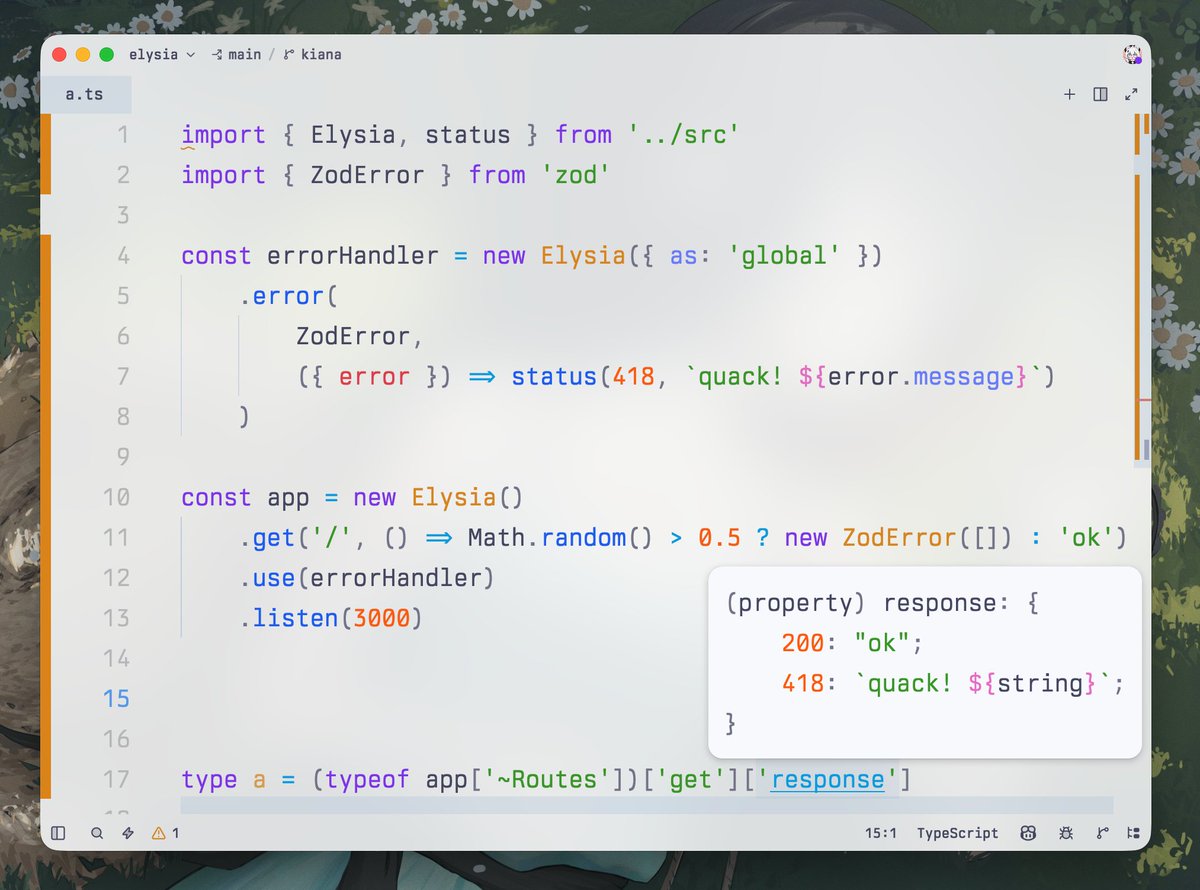Click 'zod' string on line 2
1200x890 pixels.
coord(576,175)
